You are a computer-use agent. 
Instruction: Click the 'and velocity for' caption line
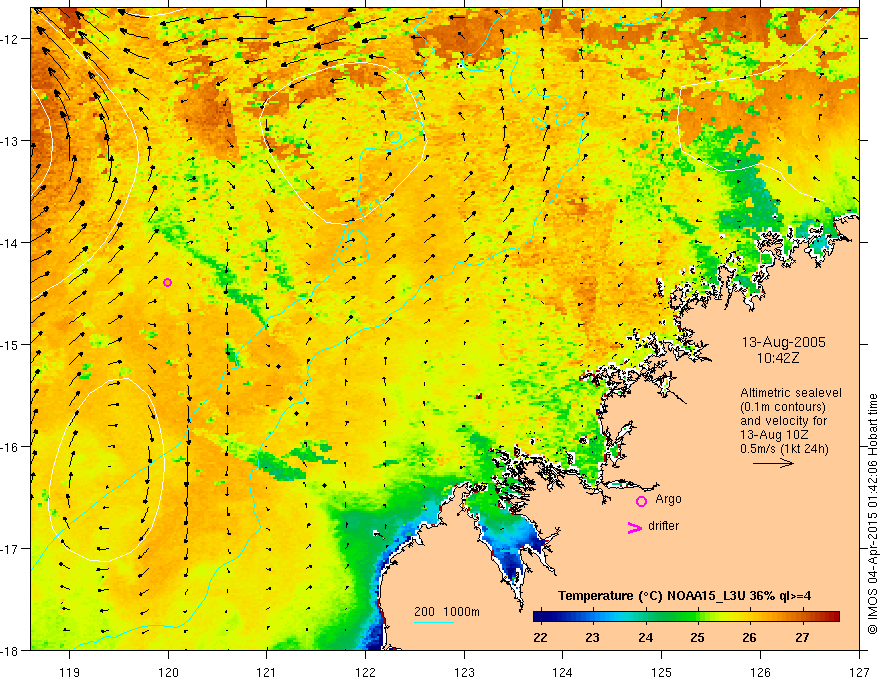(783, 421)
